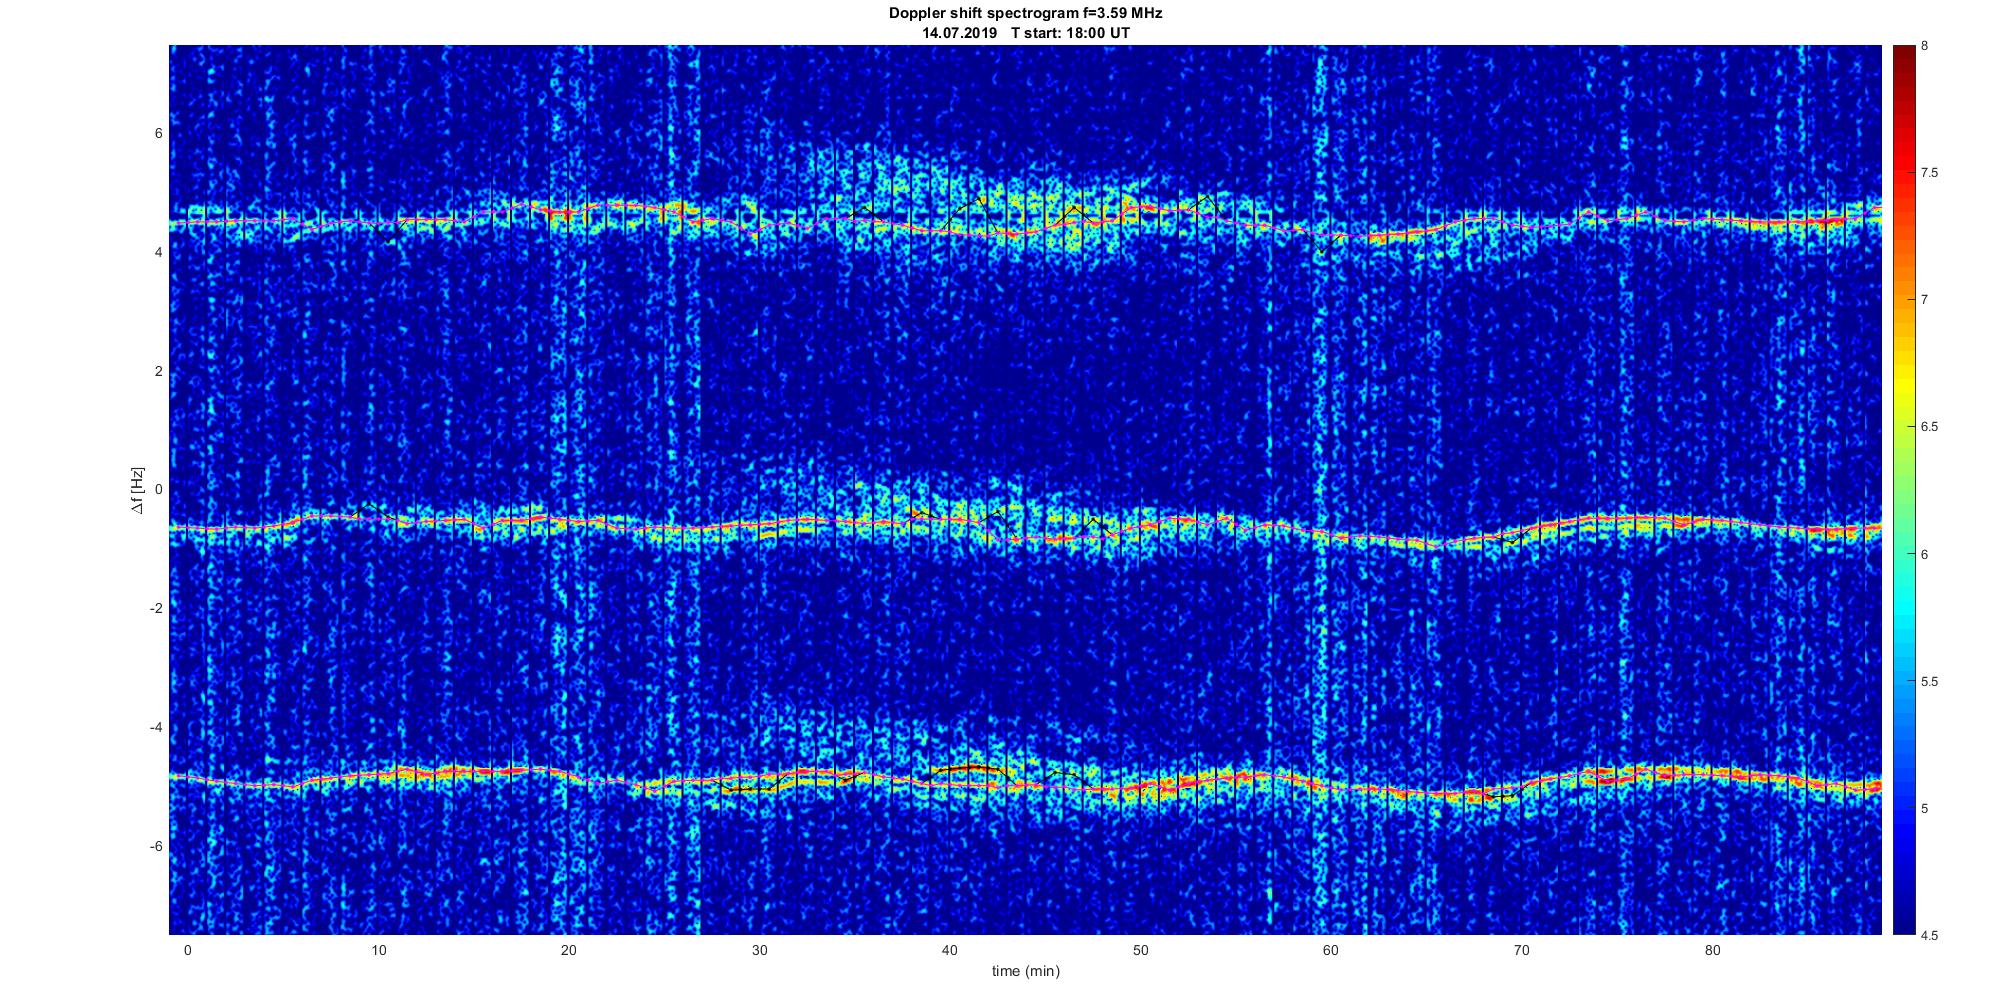Click the colorbar tick label '5.5'
This screenshot has height=1003, width=2000.
(1929, 681)
